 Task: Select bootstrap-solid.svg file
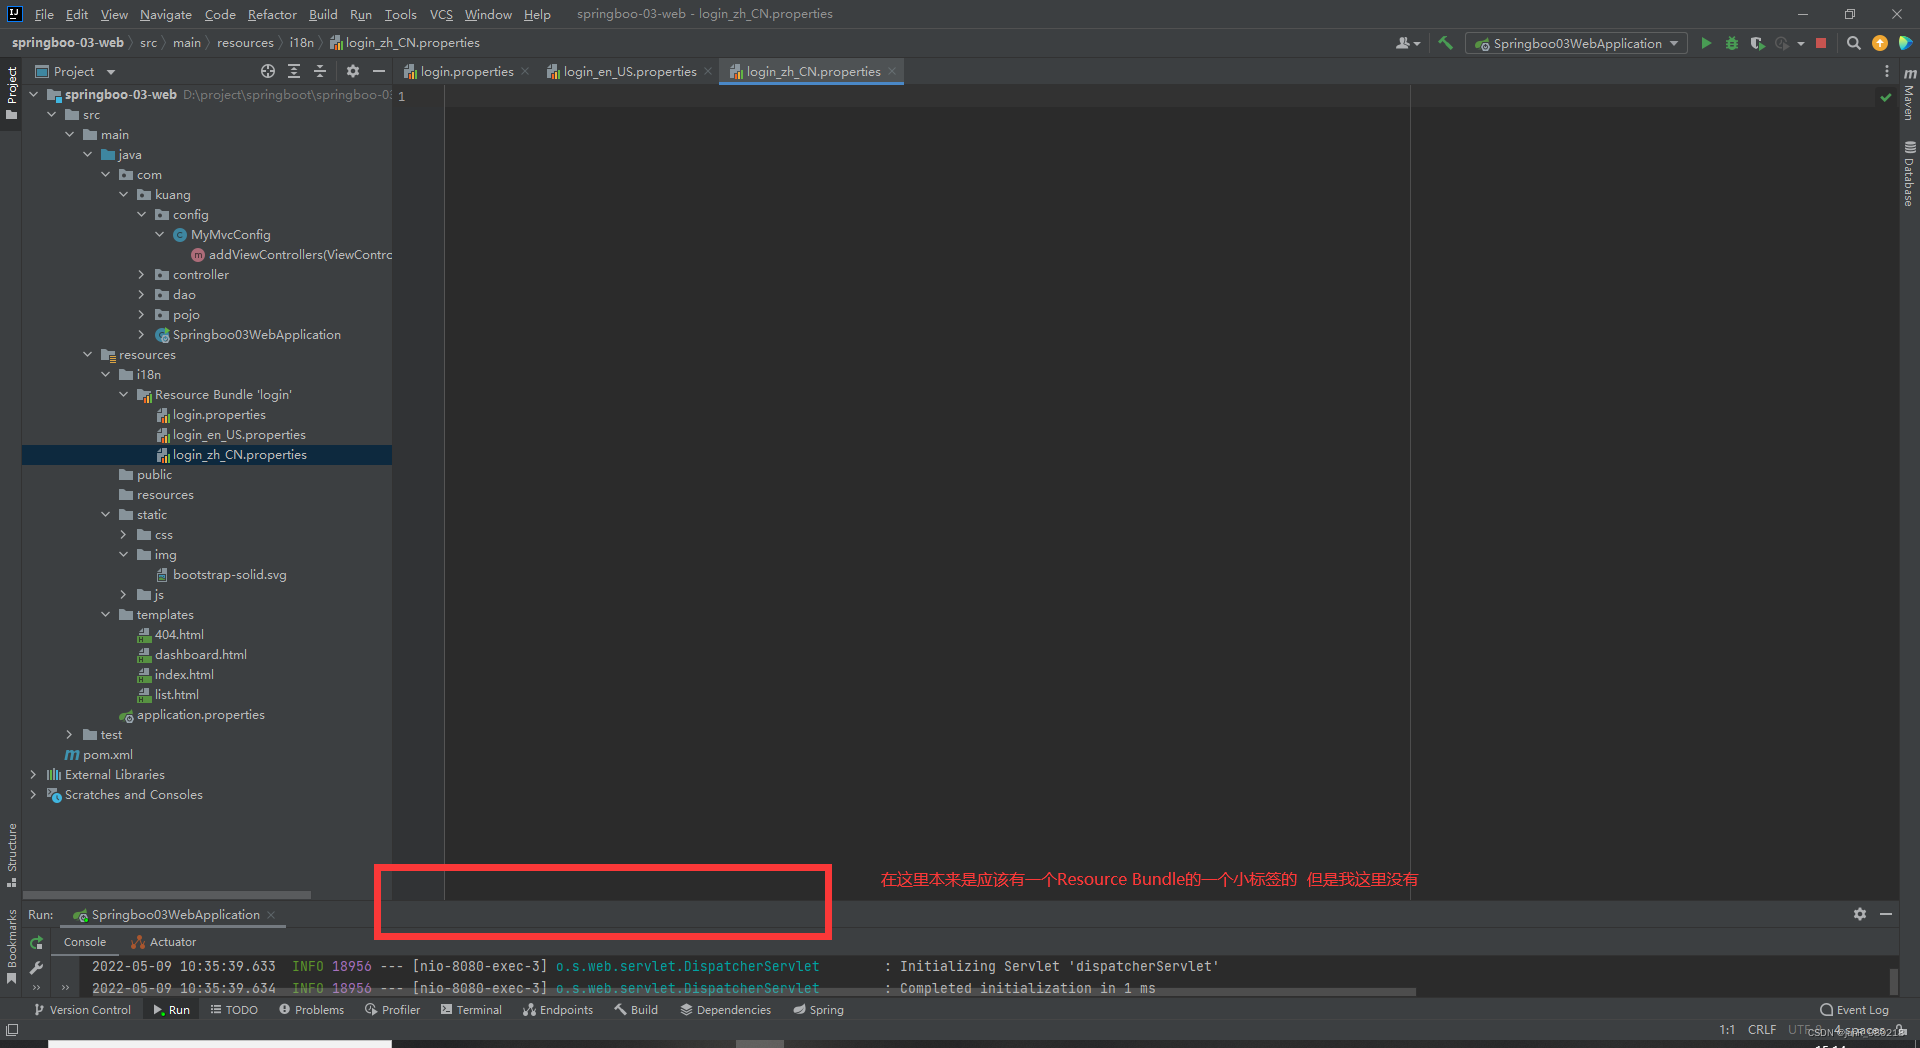pyautogui.click(x=229, y=574)
